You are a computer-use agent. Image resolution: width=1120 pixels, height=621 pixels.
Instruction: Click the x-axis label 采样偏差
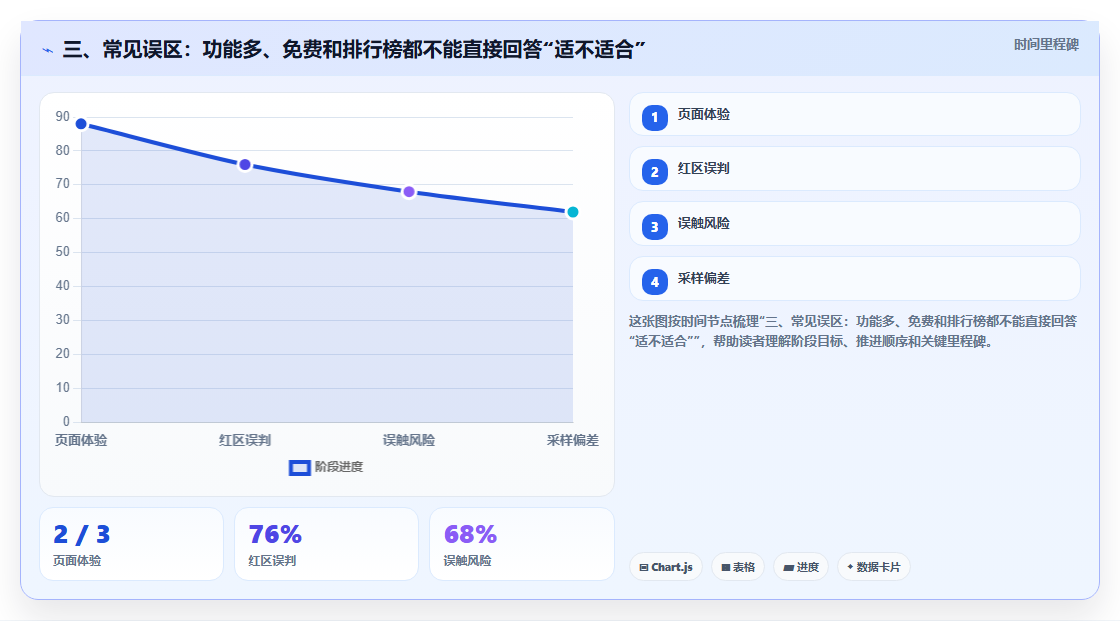coord(572,440)
